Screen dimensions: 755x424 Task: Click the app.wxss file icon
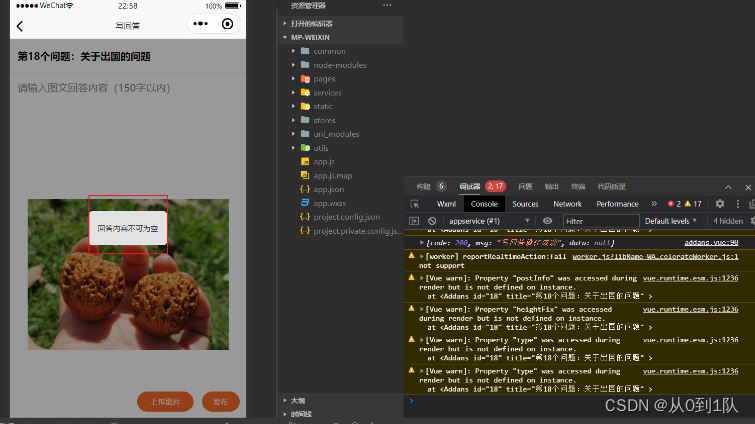pyautogui.click(x=305, y=203)
